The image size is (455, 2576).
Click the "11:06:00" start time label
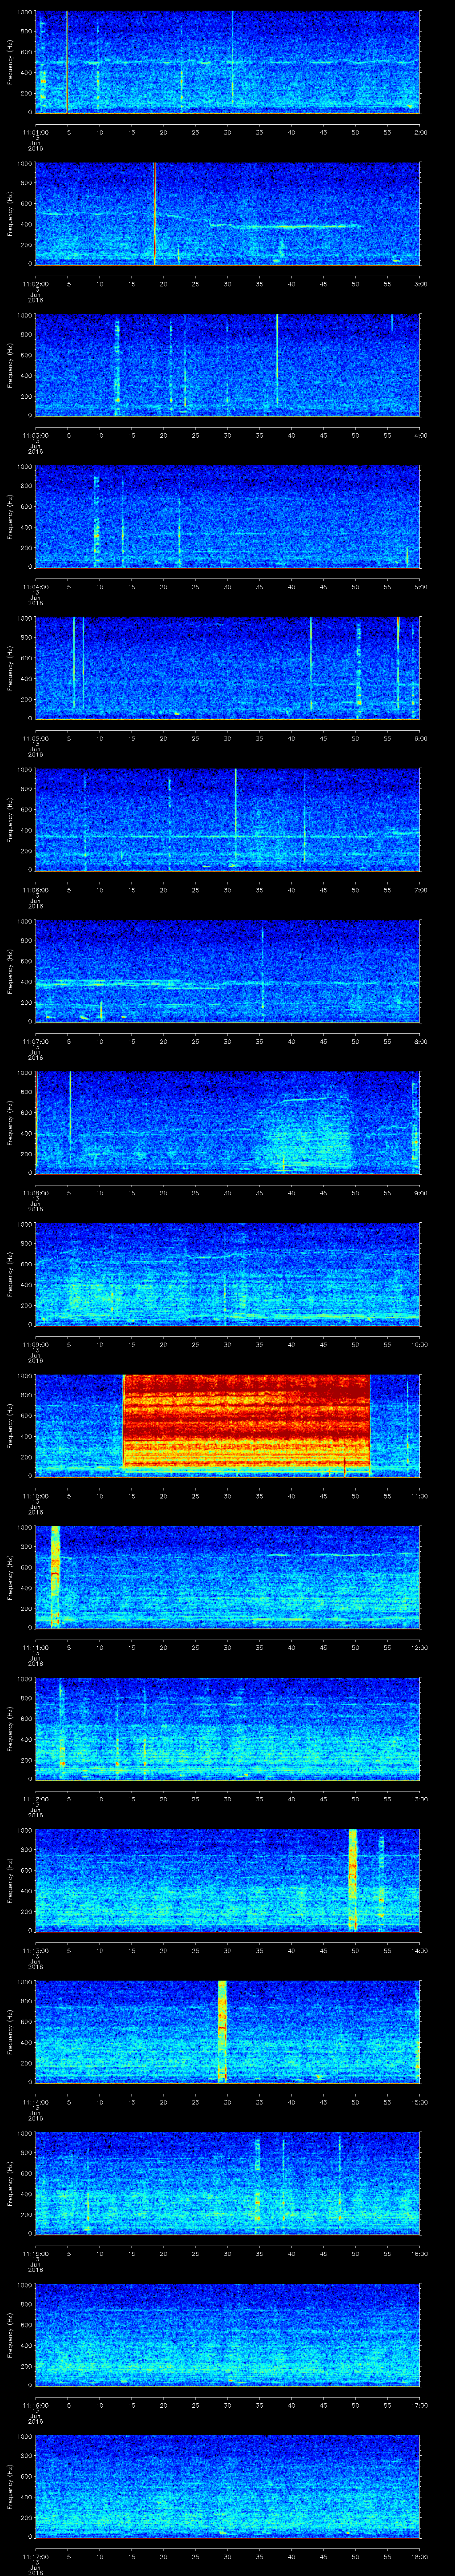click(36, 890)
